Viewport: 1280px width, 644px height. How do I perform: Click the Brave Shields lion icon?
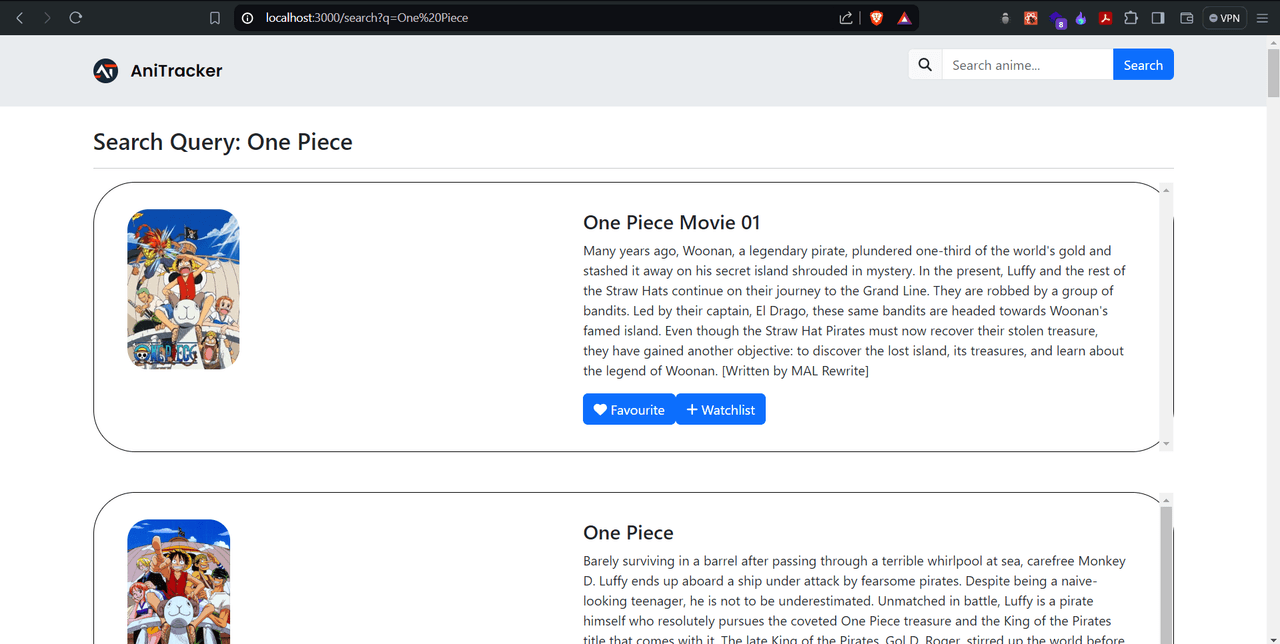pyautogui.click(x=877, y=18)
